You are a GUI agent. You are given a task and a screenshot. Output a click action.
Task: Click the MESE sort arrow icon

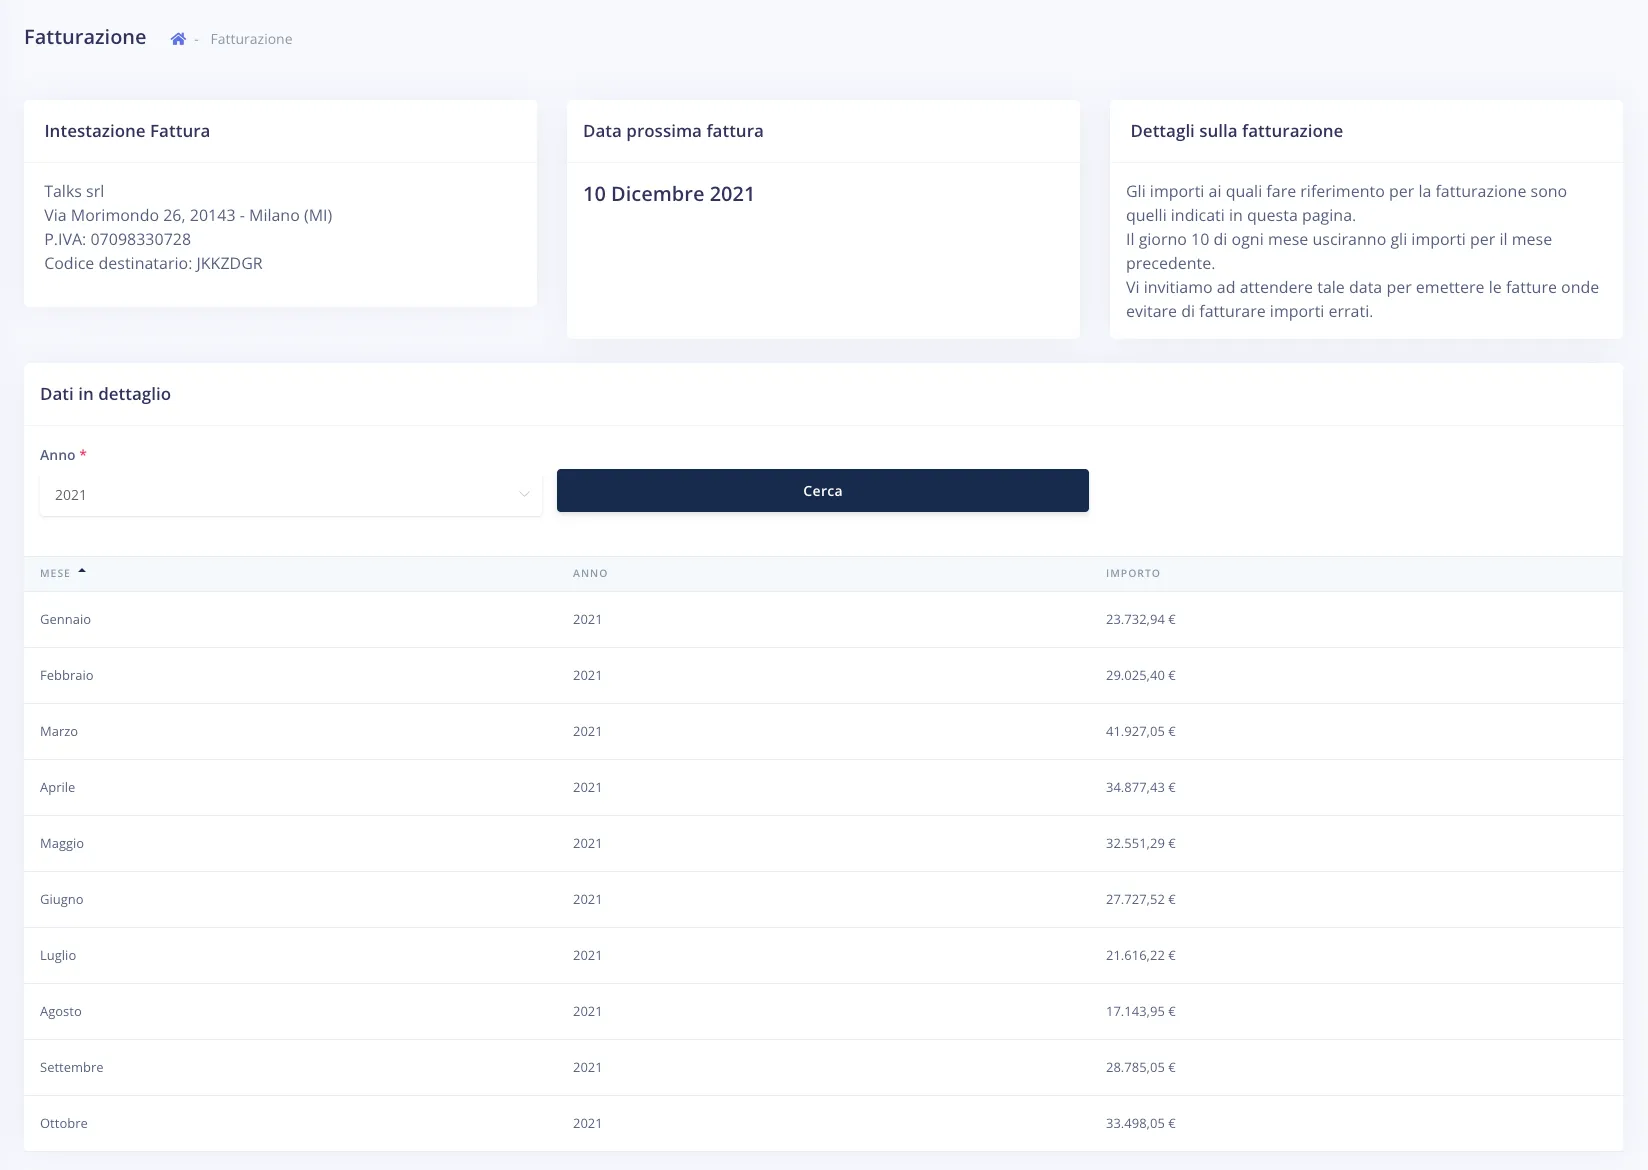click(x=82, y=571)
